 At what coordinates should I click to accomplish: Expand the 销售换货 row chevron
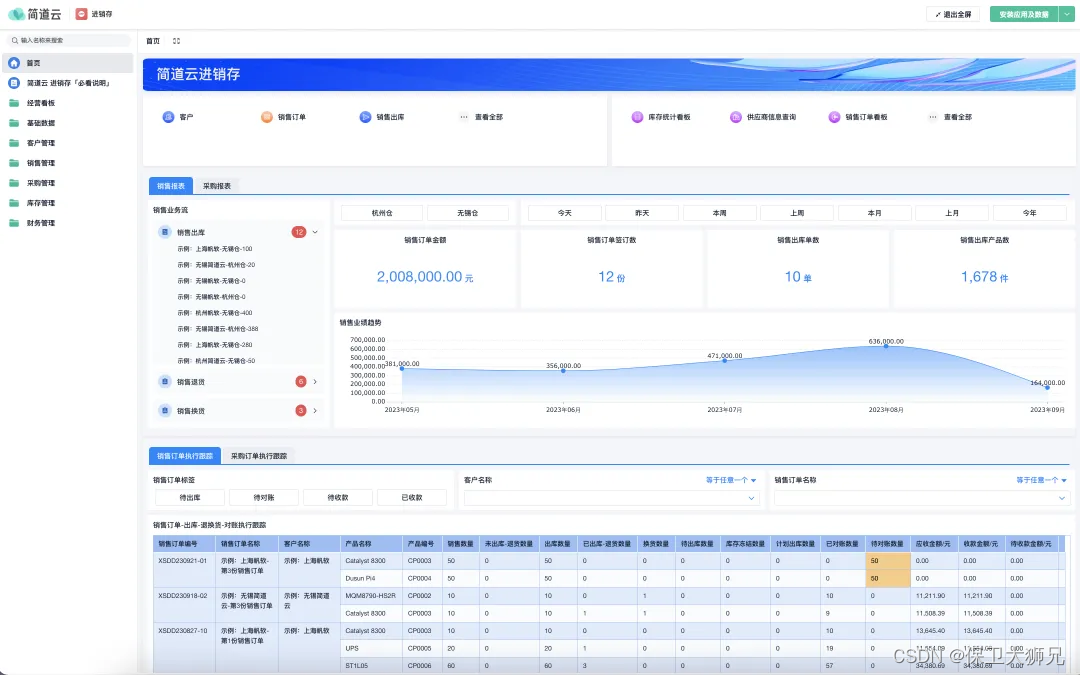point(315,411)
